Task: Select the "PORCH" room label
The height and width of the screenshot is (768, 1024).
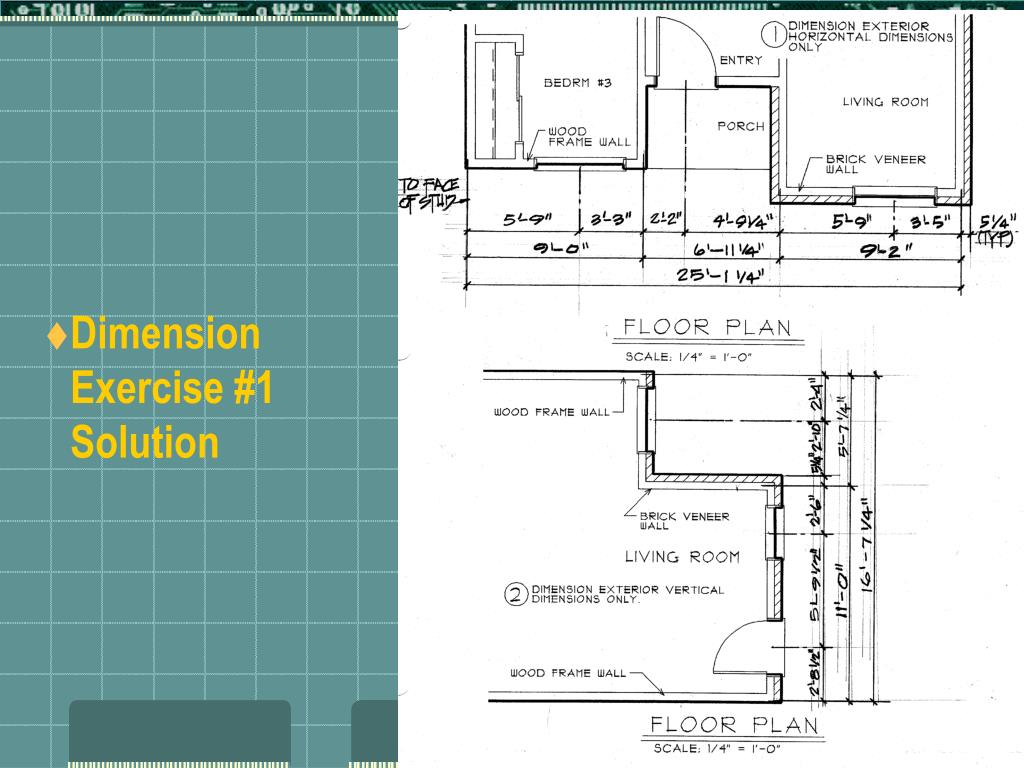Action: pos(741,126)
